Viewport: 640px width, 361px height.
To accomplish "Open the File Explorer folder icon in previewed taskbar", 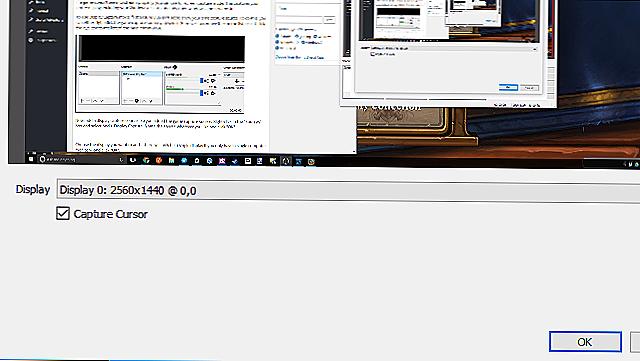I will point(171,160).
